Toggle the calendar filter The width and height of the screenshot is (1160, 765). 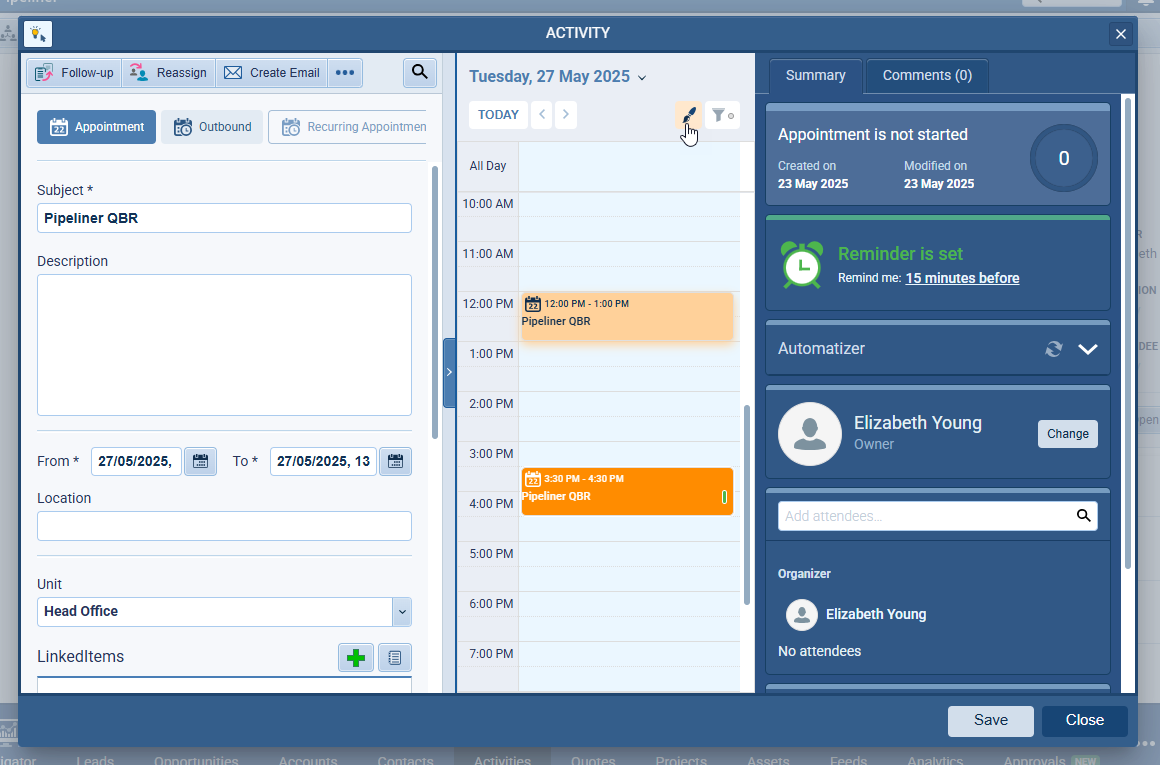(x=722, y=114)
